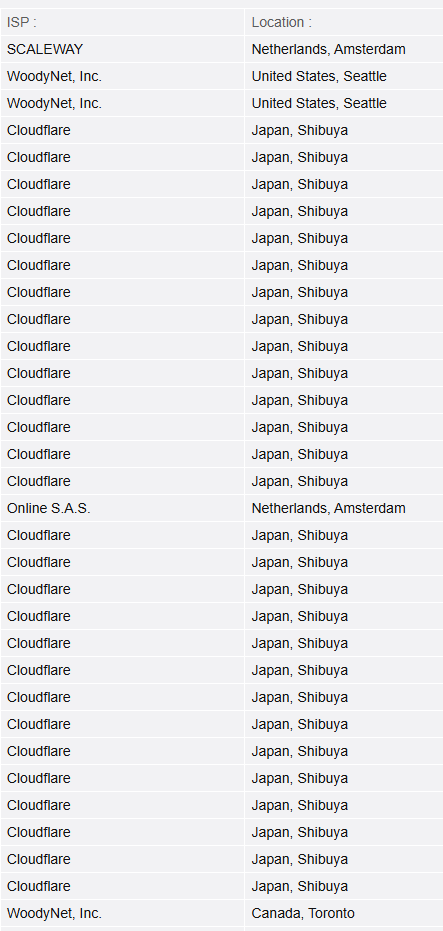Click Netherlands, Amsterdam beside Online S.A.S.

[344, 508]
